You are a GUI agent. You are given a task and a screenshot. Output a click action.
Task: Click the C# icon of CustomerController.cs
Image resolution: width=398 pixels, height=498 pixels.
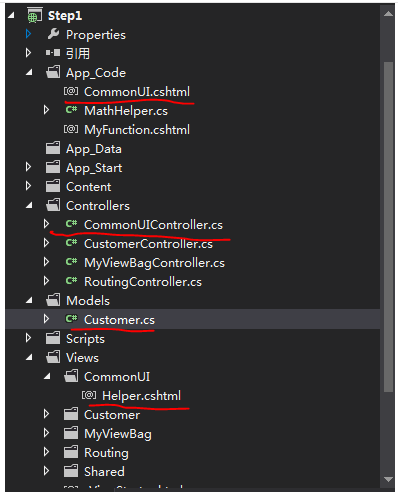point(71,243)
